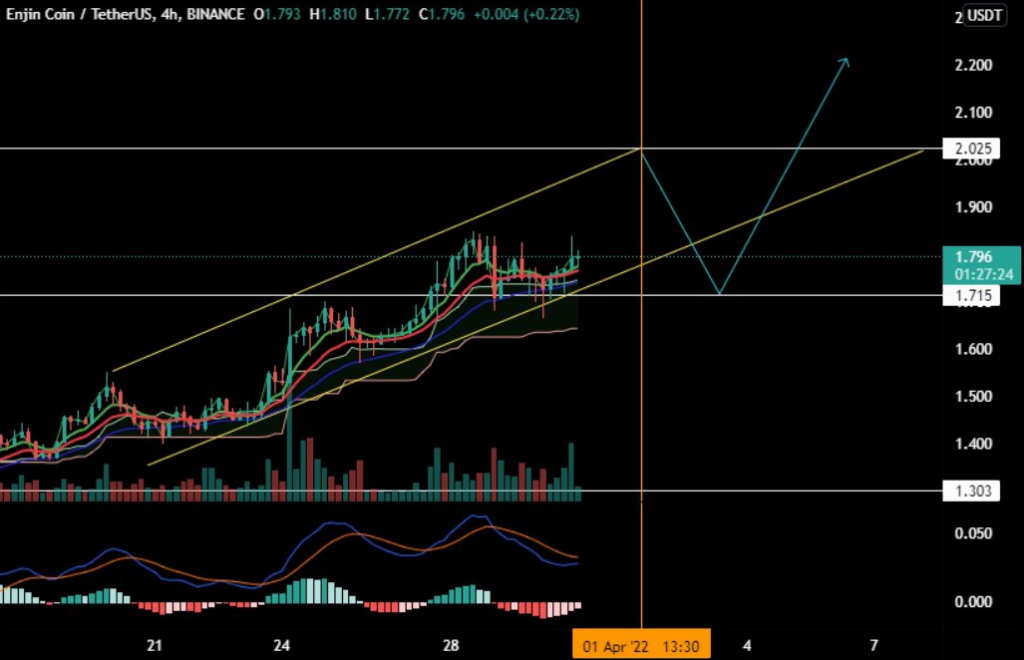Screen dimensions: 1024x660
Task: Click the 0.050 MACD scale value
Action: pyautogui.click(x=973, y=534)
